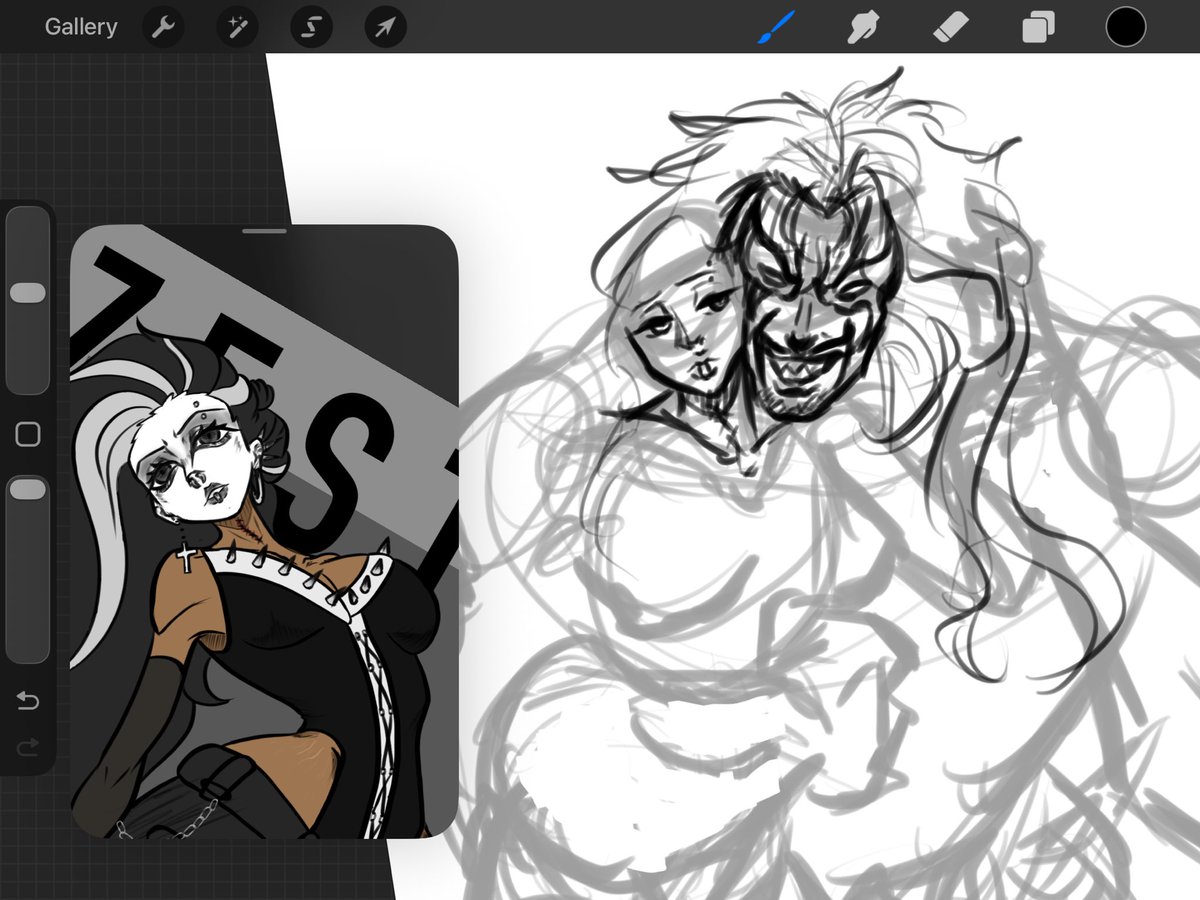
Task: Open the Actions wrench menu
Action: pos(164,27)
